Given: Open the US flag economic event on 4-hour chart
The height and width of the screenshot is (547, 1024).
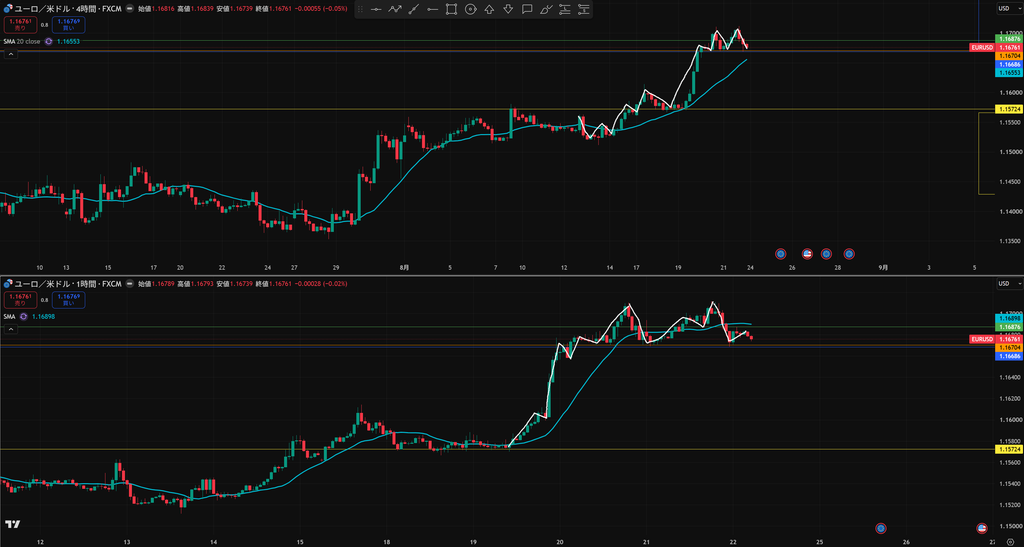Looking at the screenshot, I should click(x=807, y=254).
